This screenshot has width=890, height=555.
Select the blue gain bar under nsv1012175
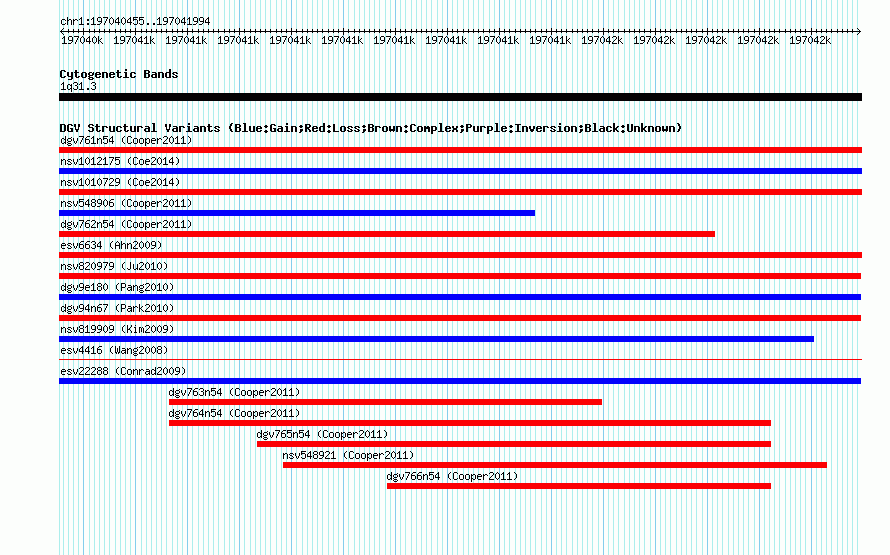click(x=460, y=171)
